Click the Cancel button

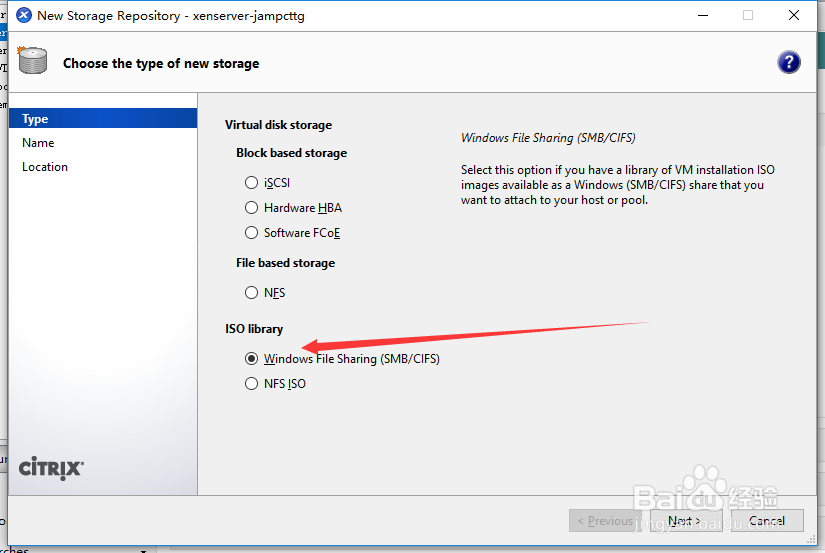click(x=767, y=520)
